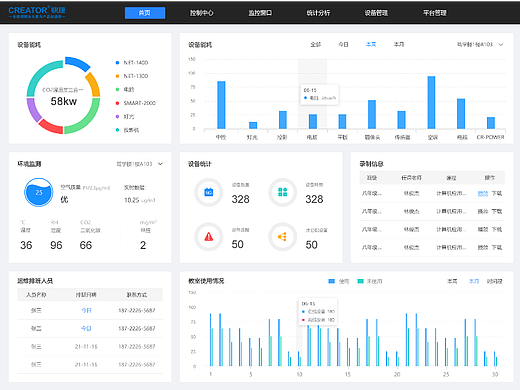520x390 pixels.
Task: Click the blue 播放 link in first recording row
Action: pyautogui.click(x=483, y=193)
